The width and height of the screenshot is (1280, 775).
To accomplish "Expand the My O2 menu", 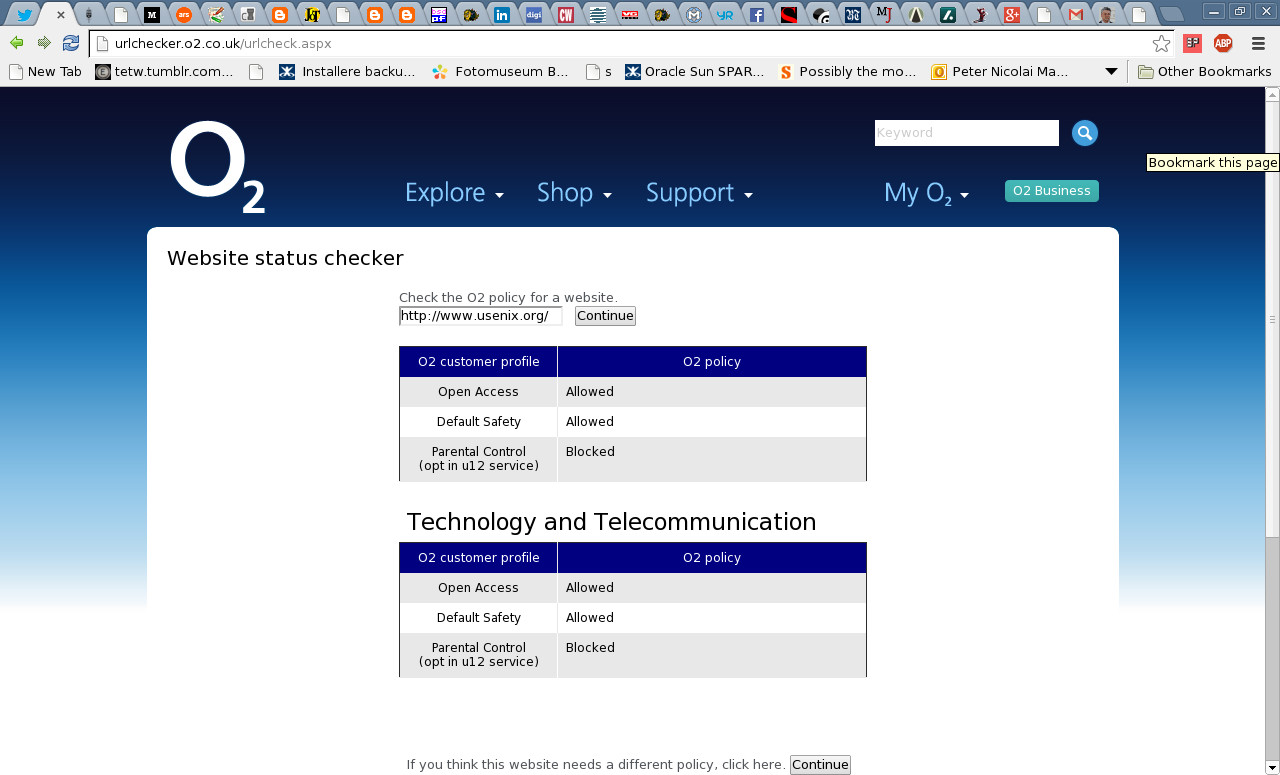I will click(927, 193).
